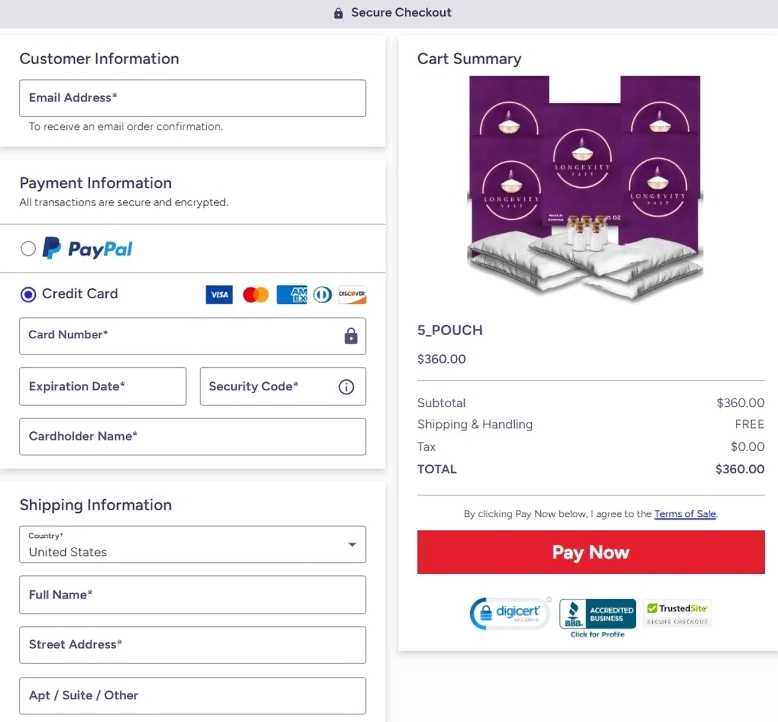Image resolution: width=778 pixels, height=722 pixels.
Task: Click the Mastercard logo icon
Action: point(256,295)
